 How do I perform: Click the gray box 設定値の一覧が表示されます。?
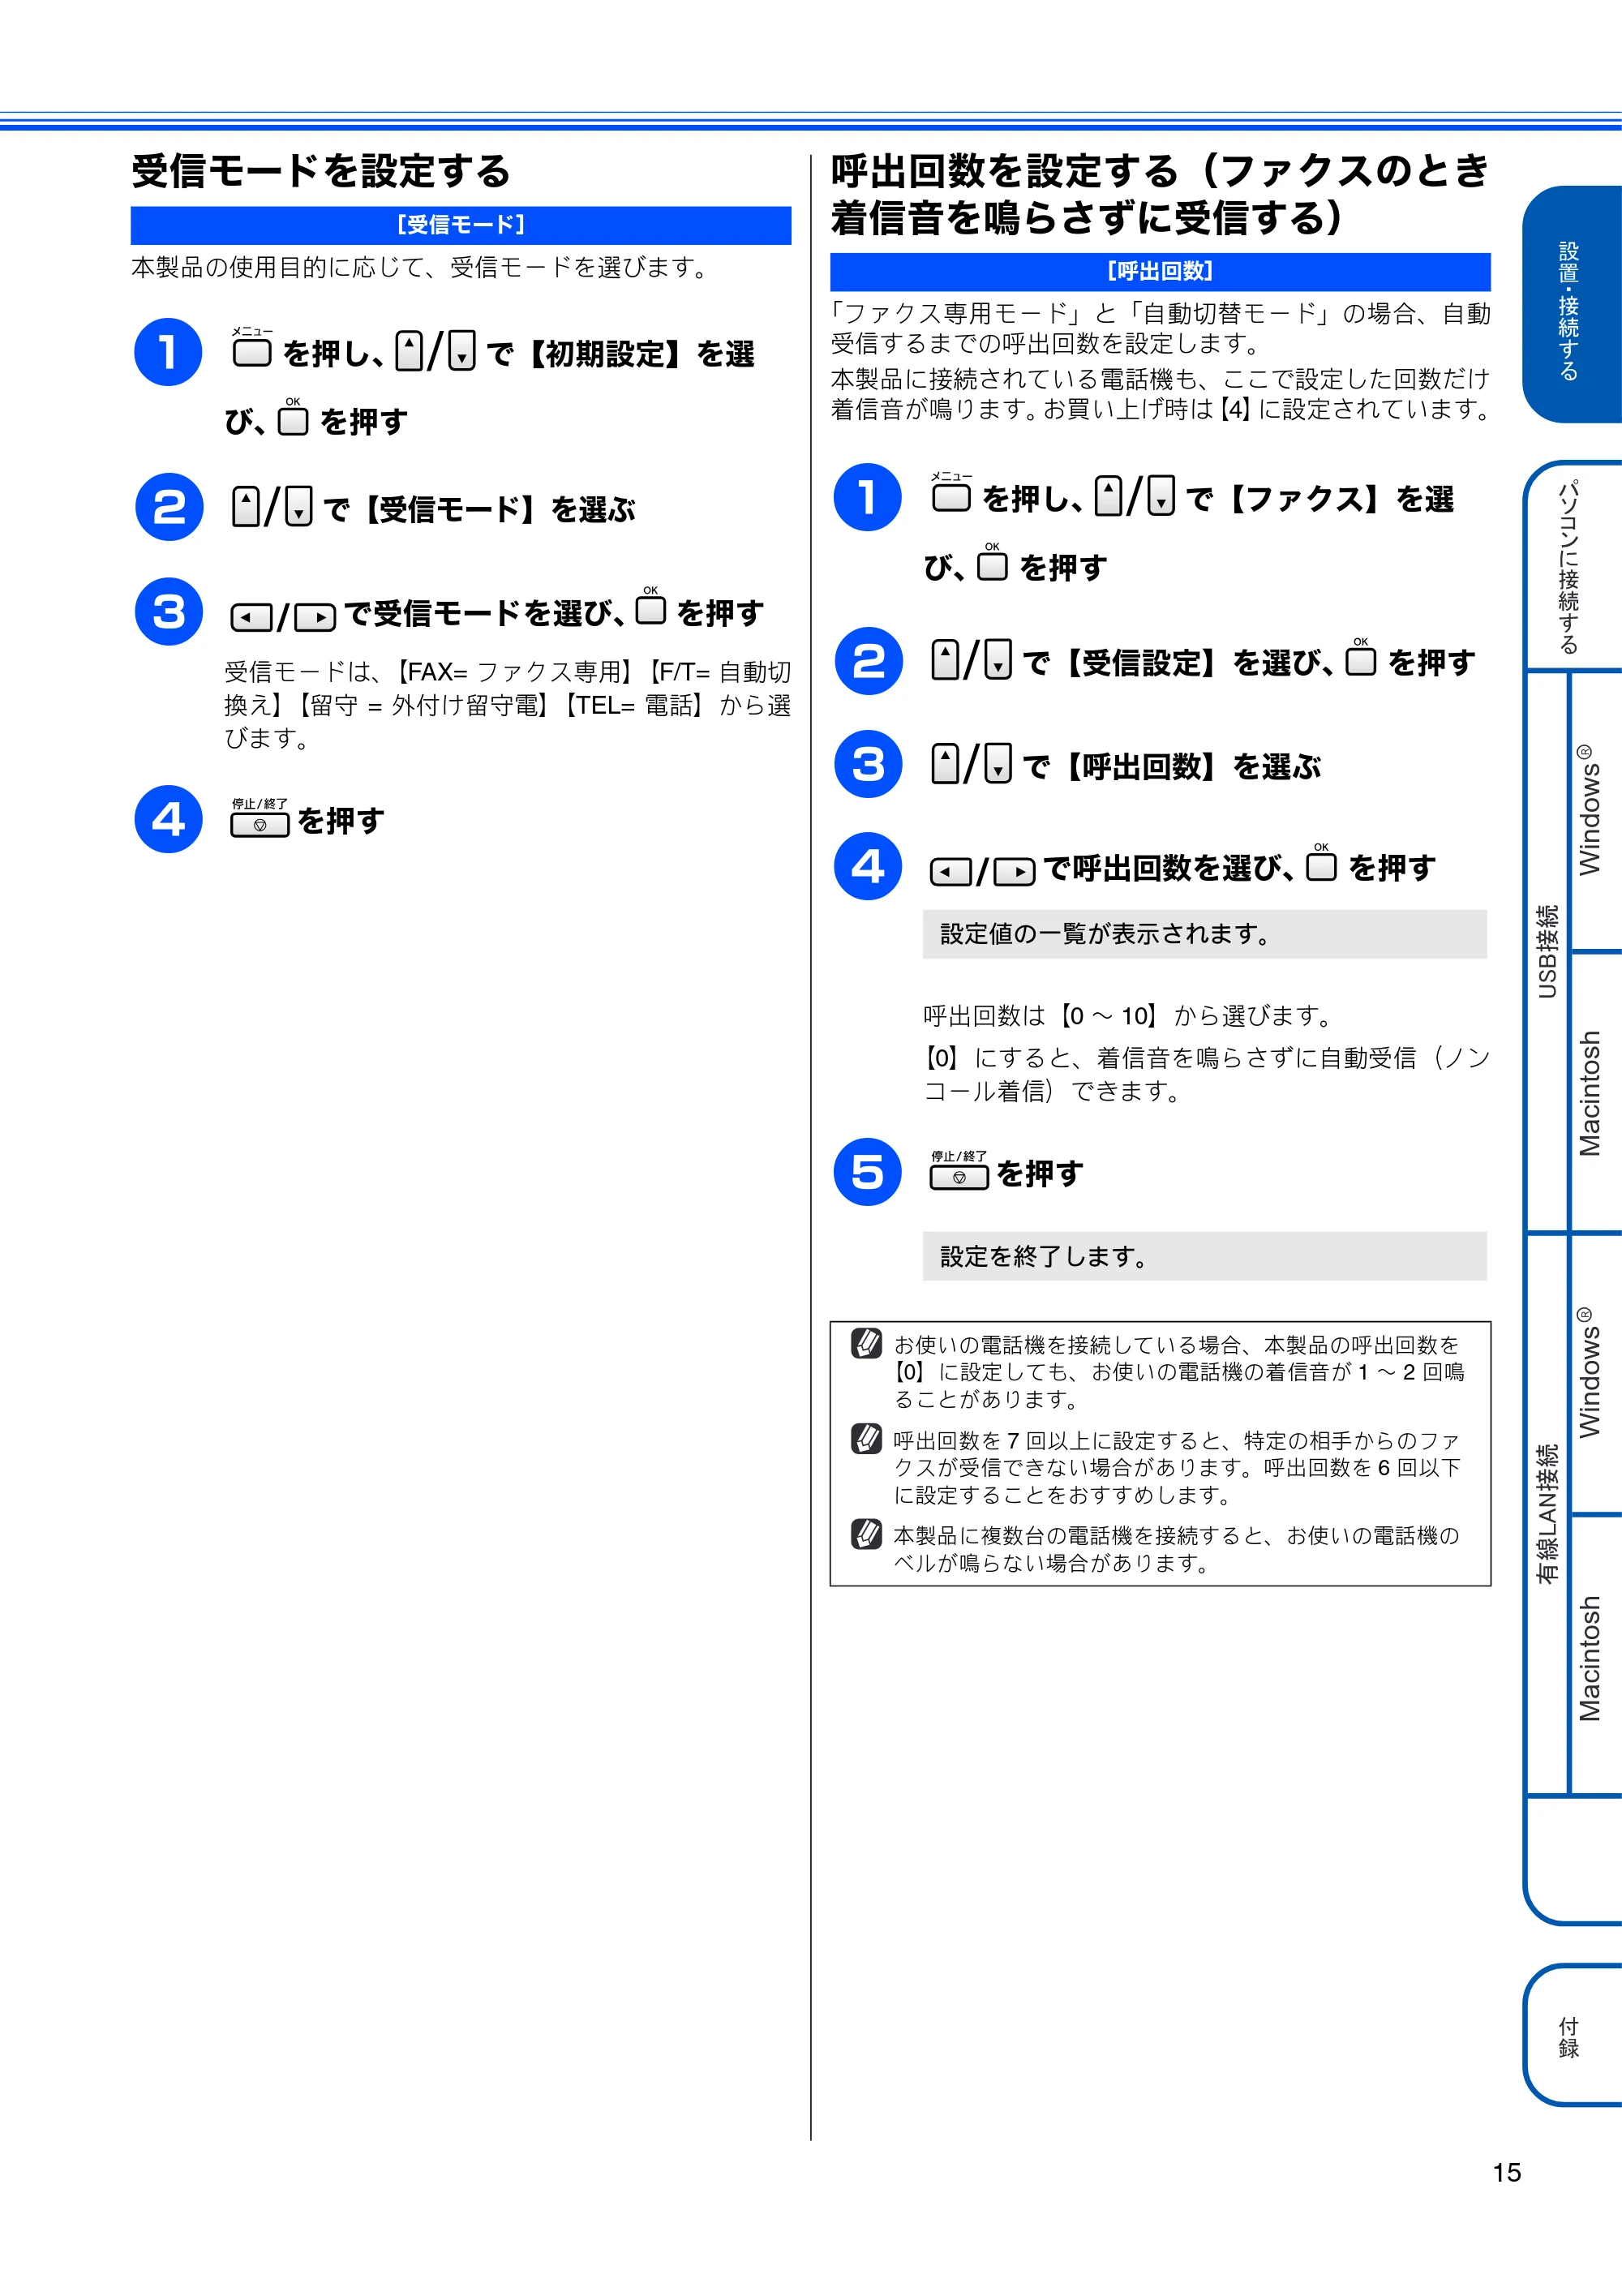click(x=1204, y=934)
